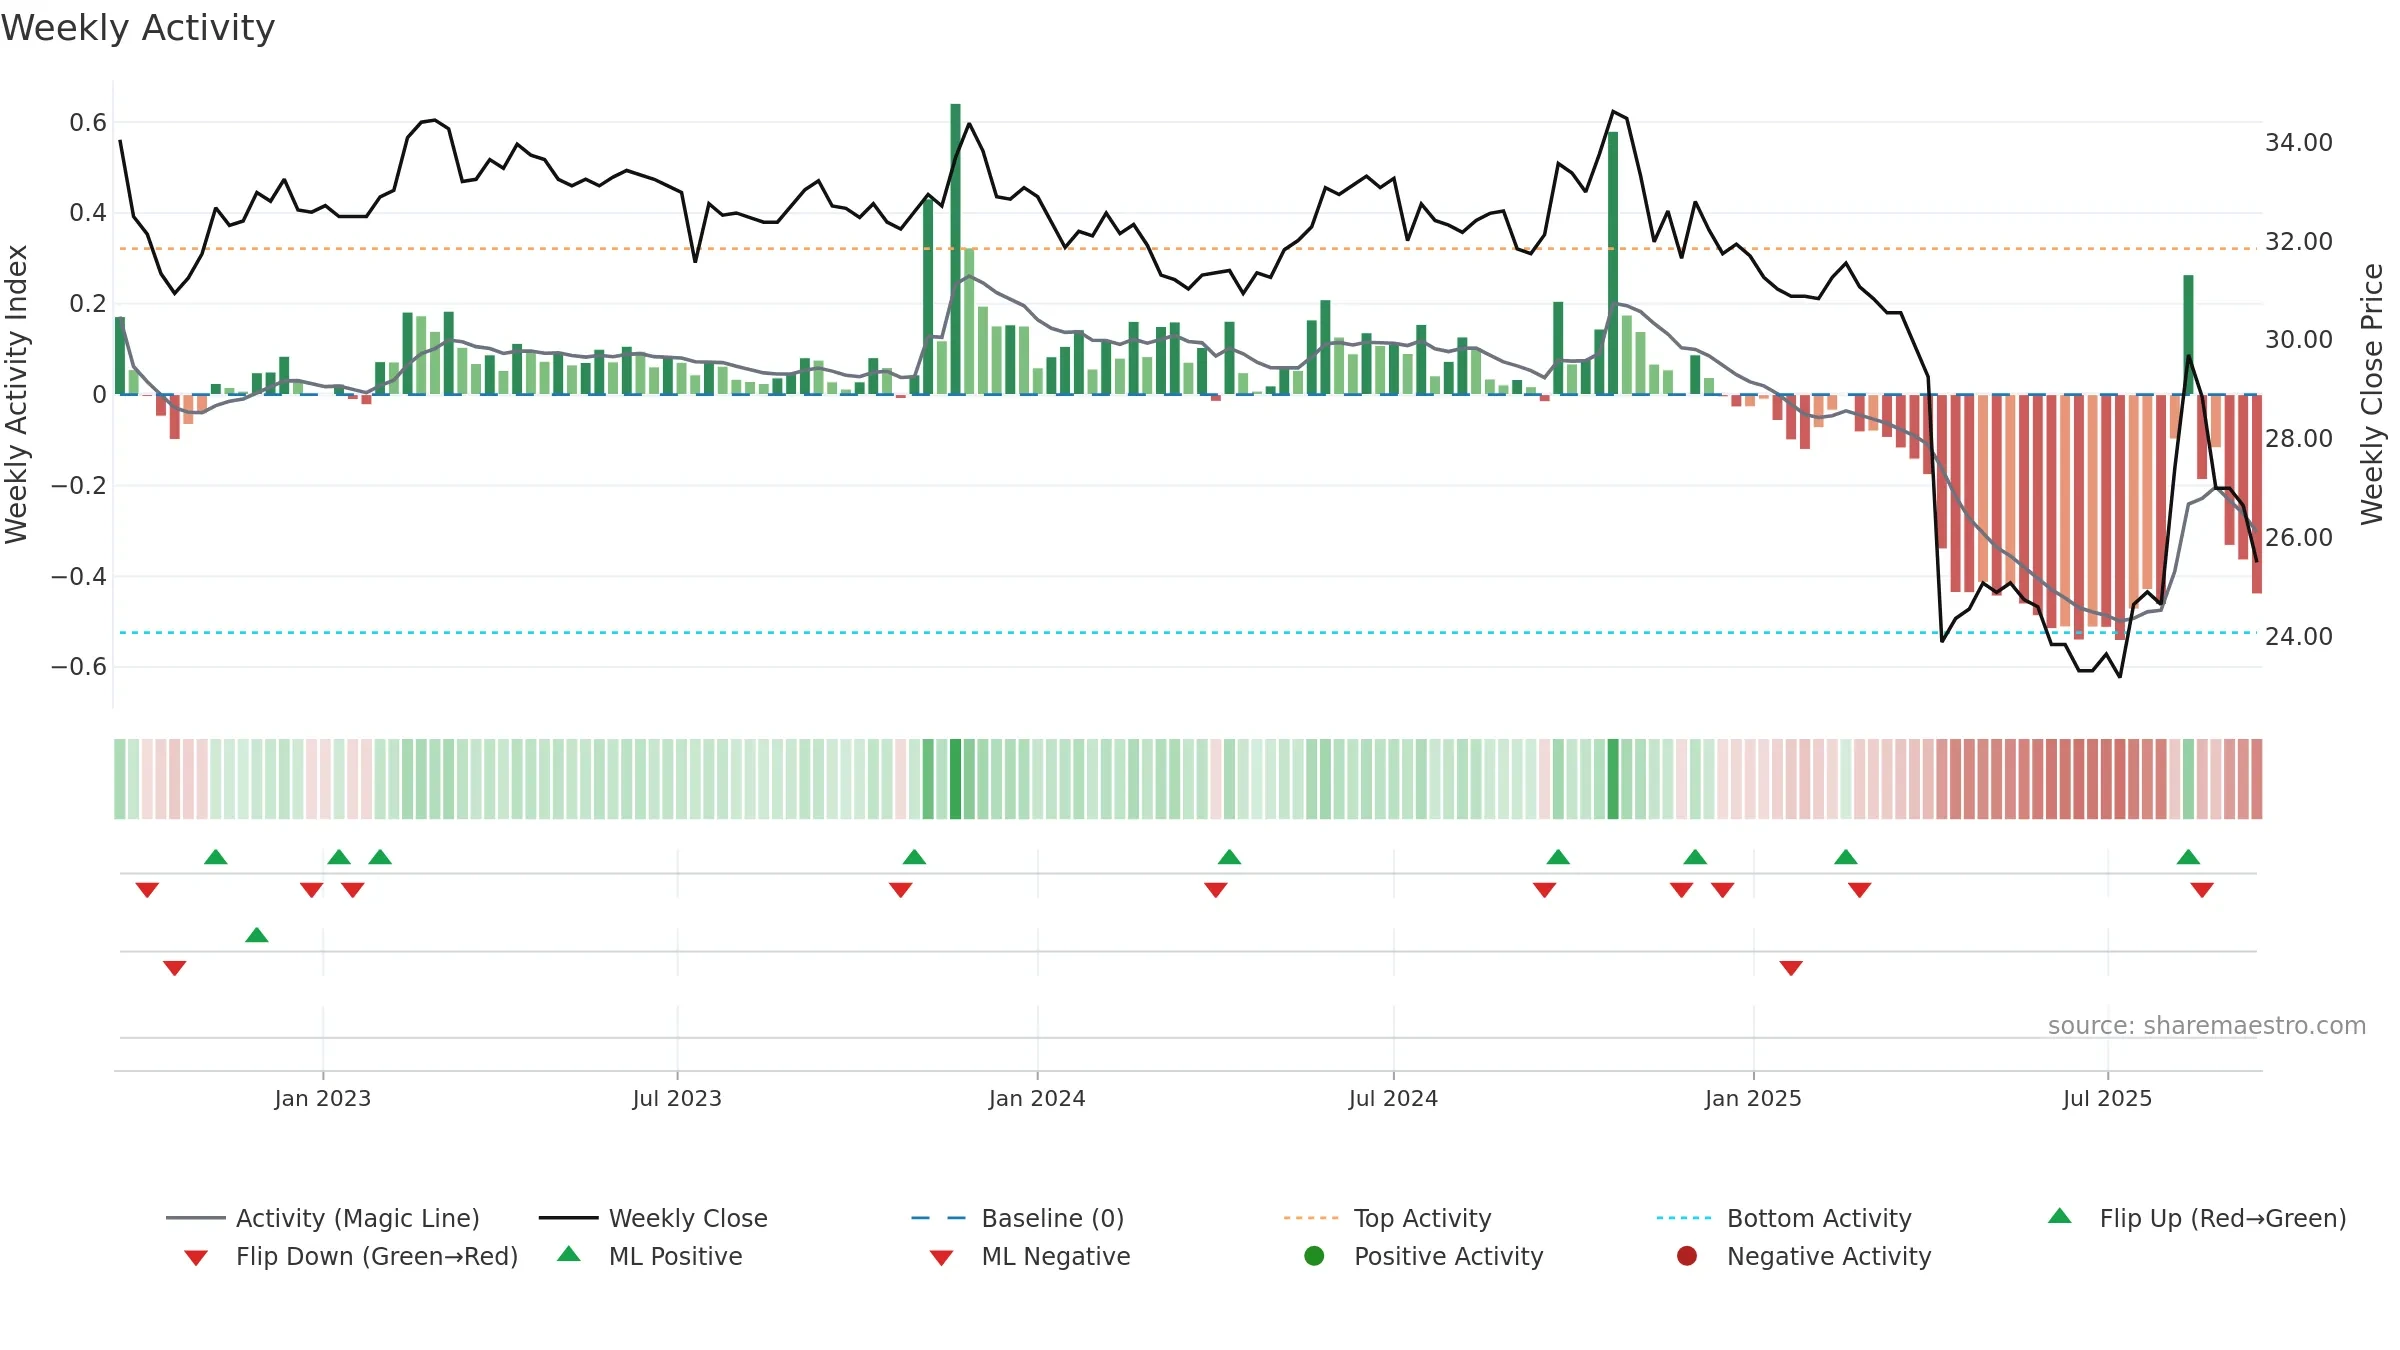The image size is (2400, 1350).
Task: Click the 34.00 price axis value
Action: (2299, 143)
